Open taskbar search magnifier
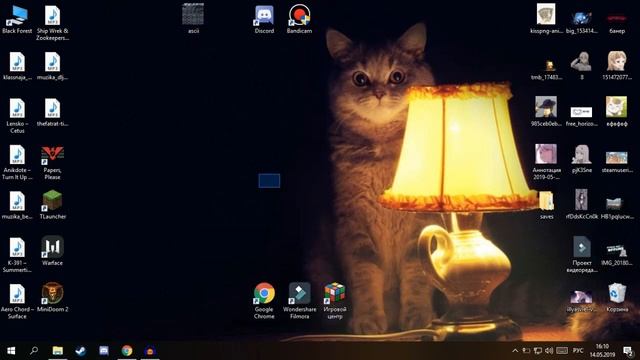This screenshot has height=360, width=640. point(34,351)
